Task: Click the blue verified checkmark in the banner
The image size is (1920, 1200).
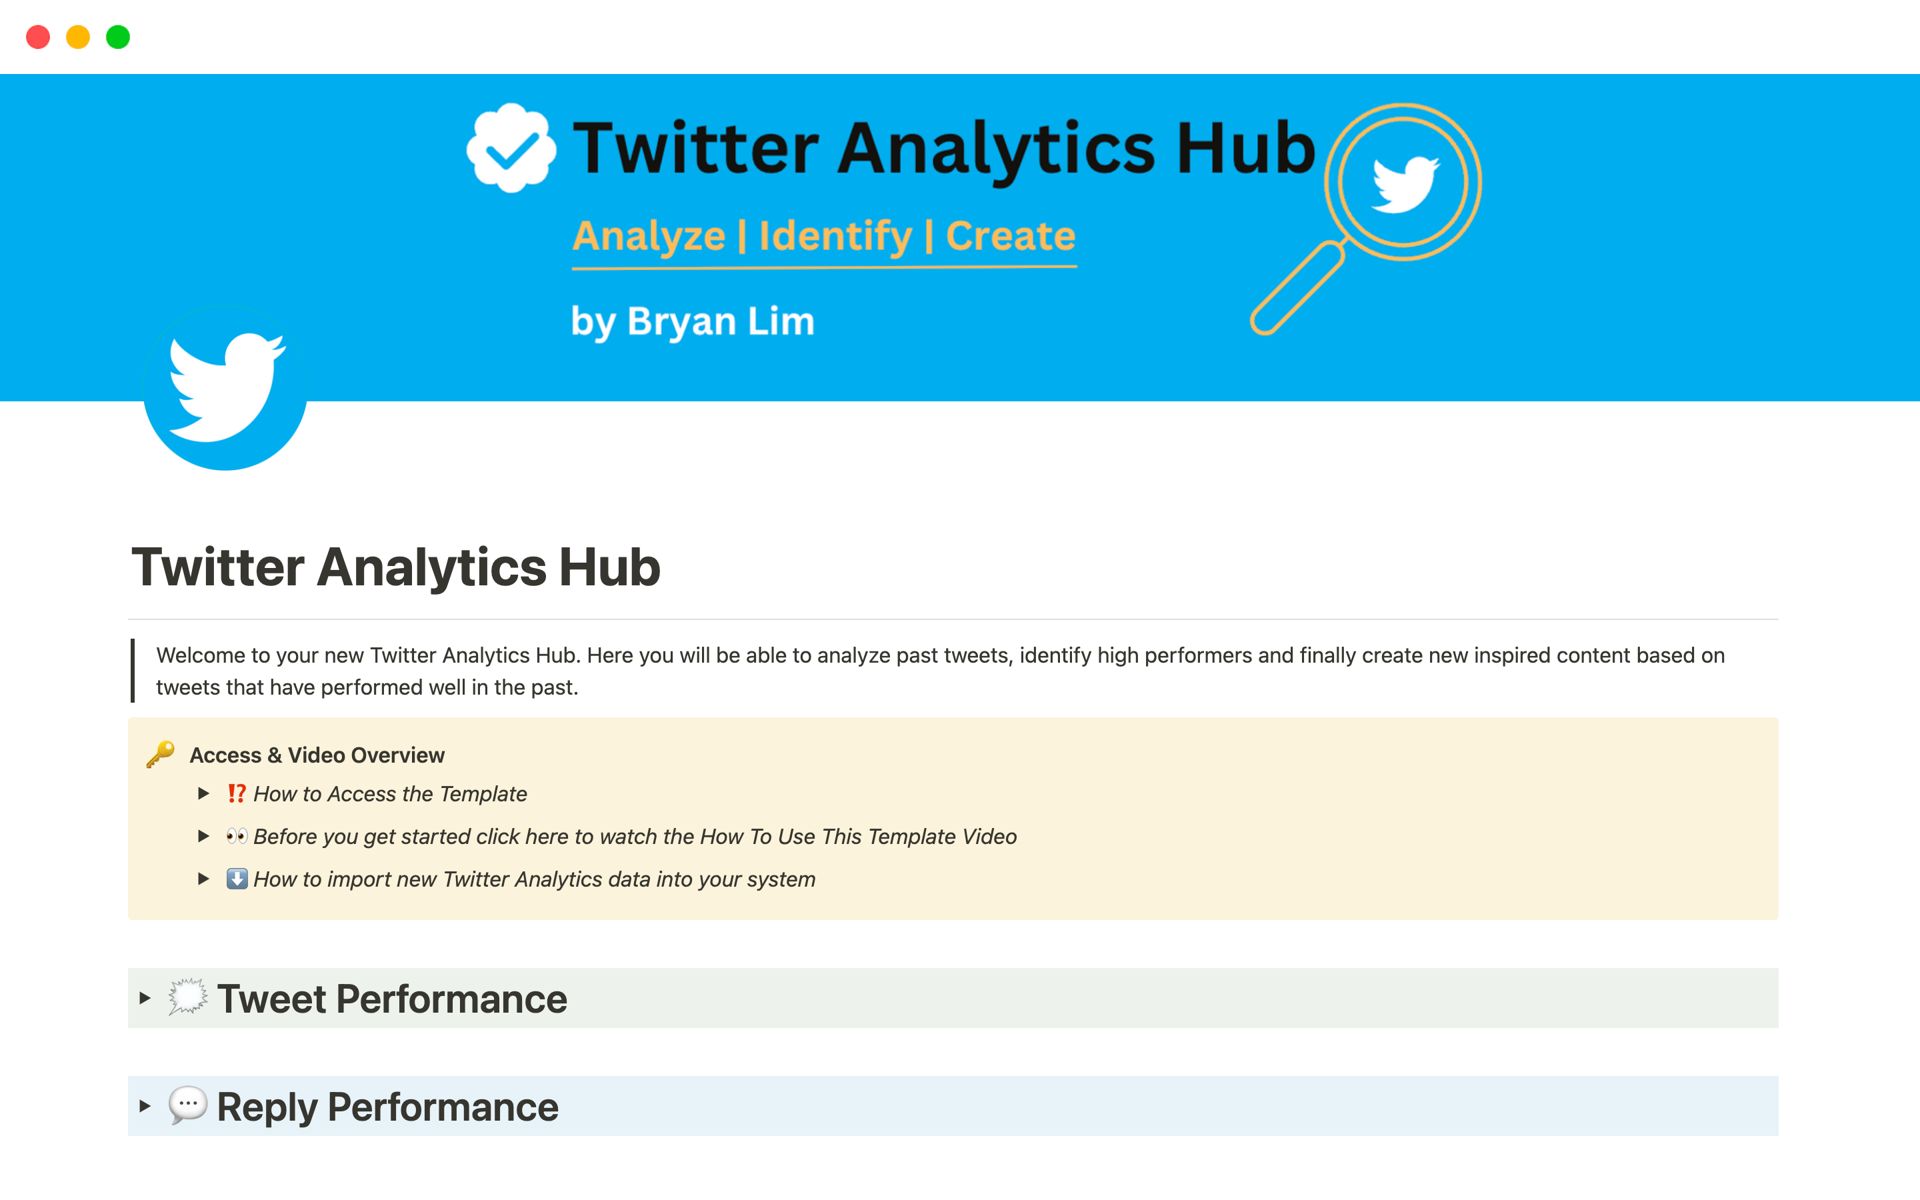Action: pos(512,148)
